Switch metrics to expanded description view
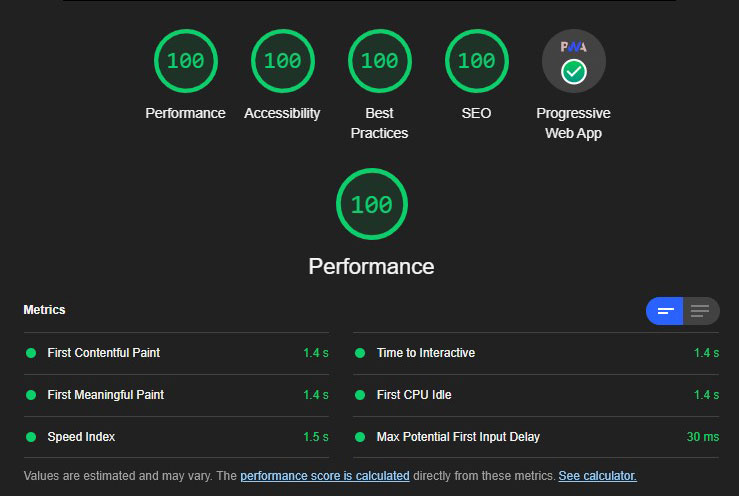This screenshot has height=496, width=739. (x=700, y=311)
